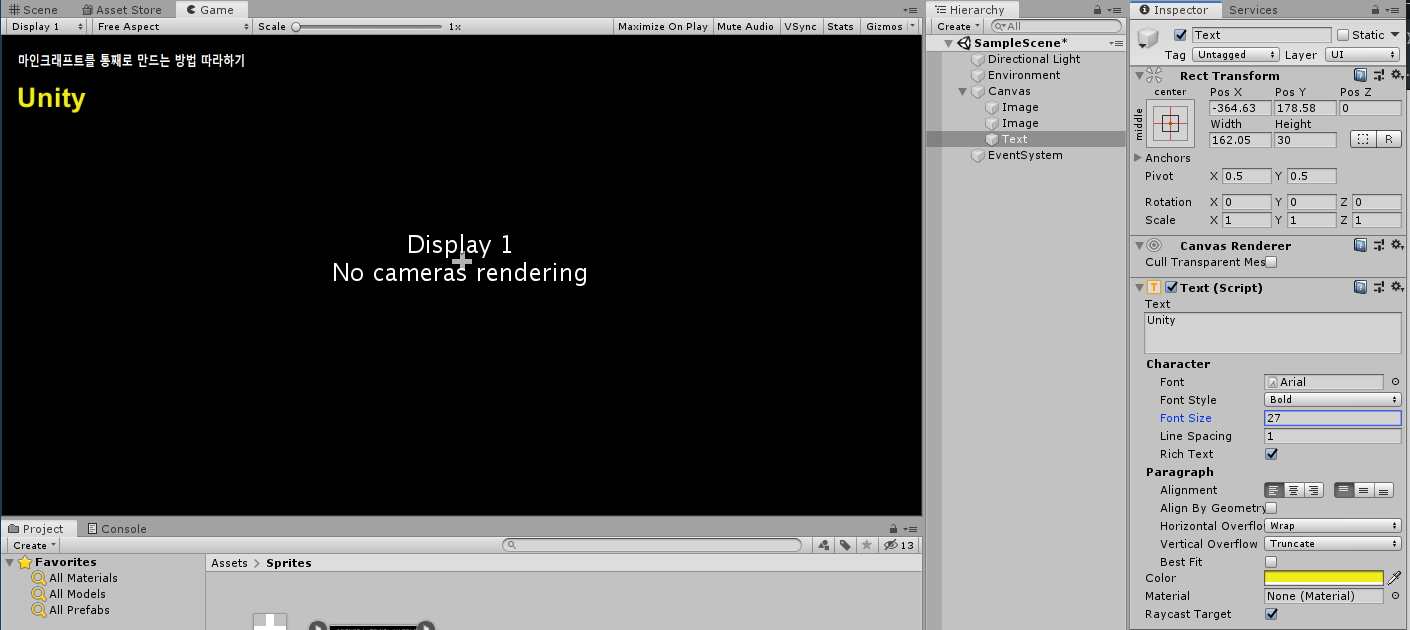This screenshot has width=1410, height=630.
Task: Toggle Rich Text checkbox
Action: [1271, 454]
